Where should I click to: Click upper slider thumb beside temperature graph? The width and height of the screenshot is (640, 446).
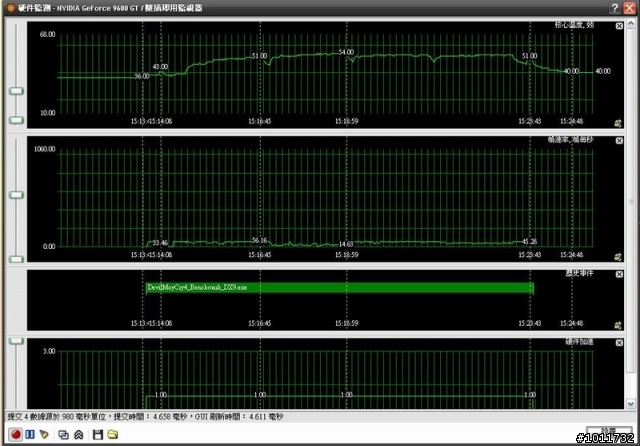coord(16,91)
